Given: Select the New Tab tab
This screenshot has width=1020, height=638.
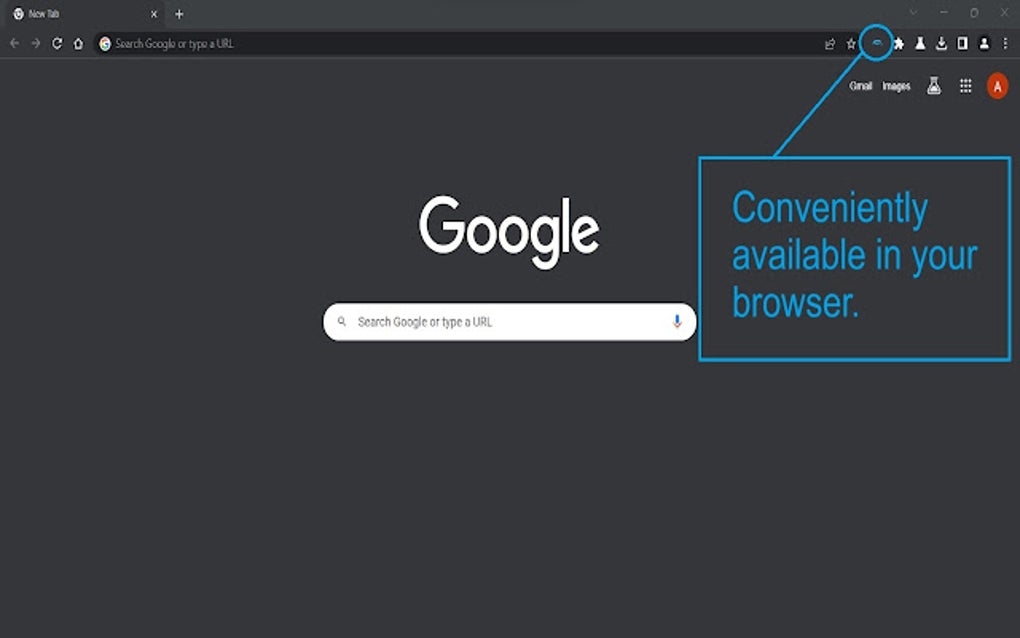Looking at the screenshot, I should pyautogui.click(x=85, y=14).
